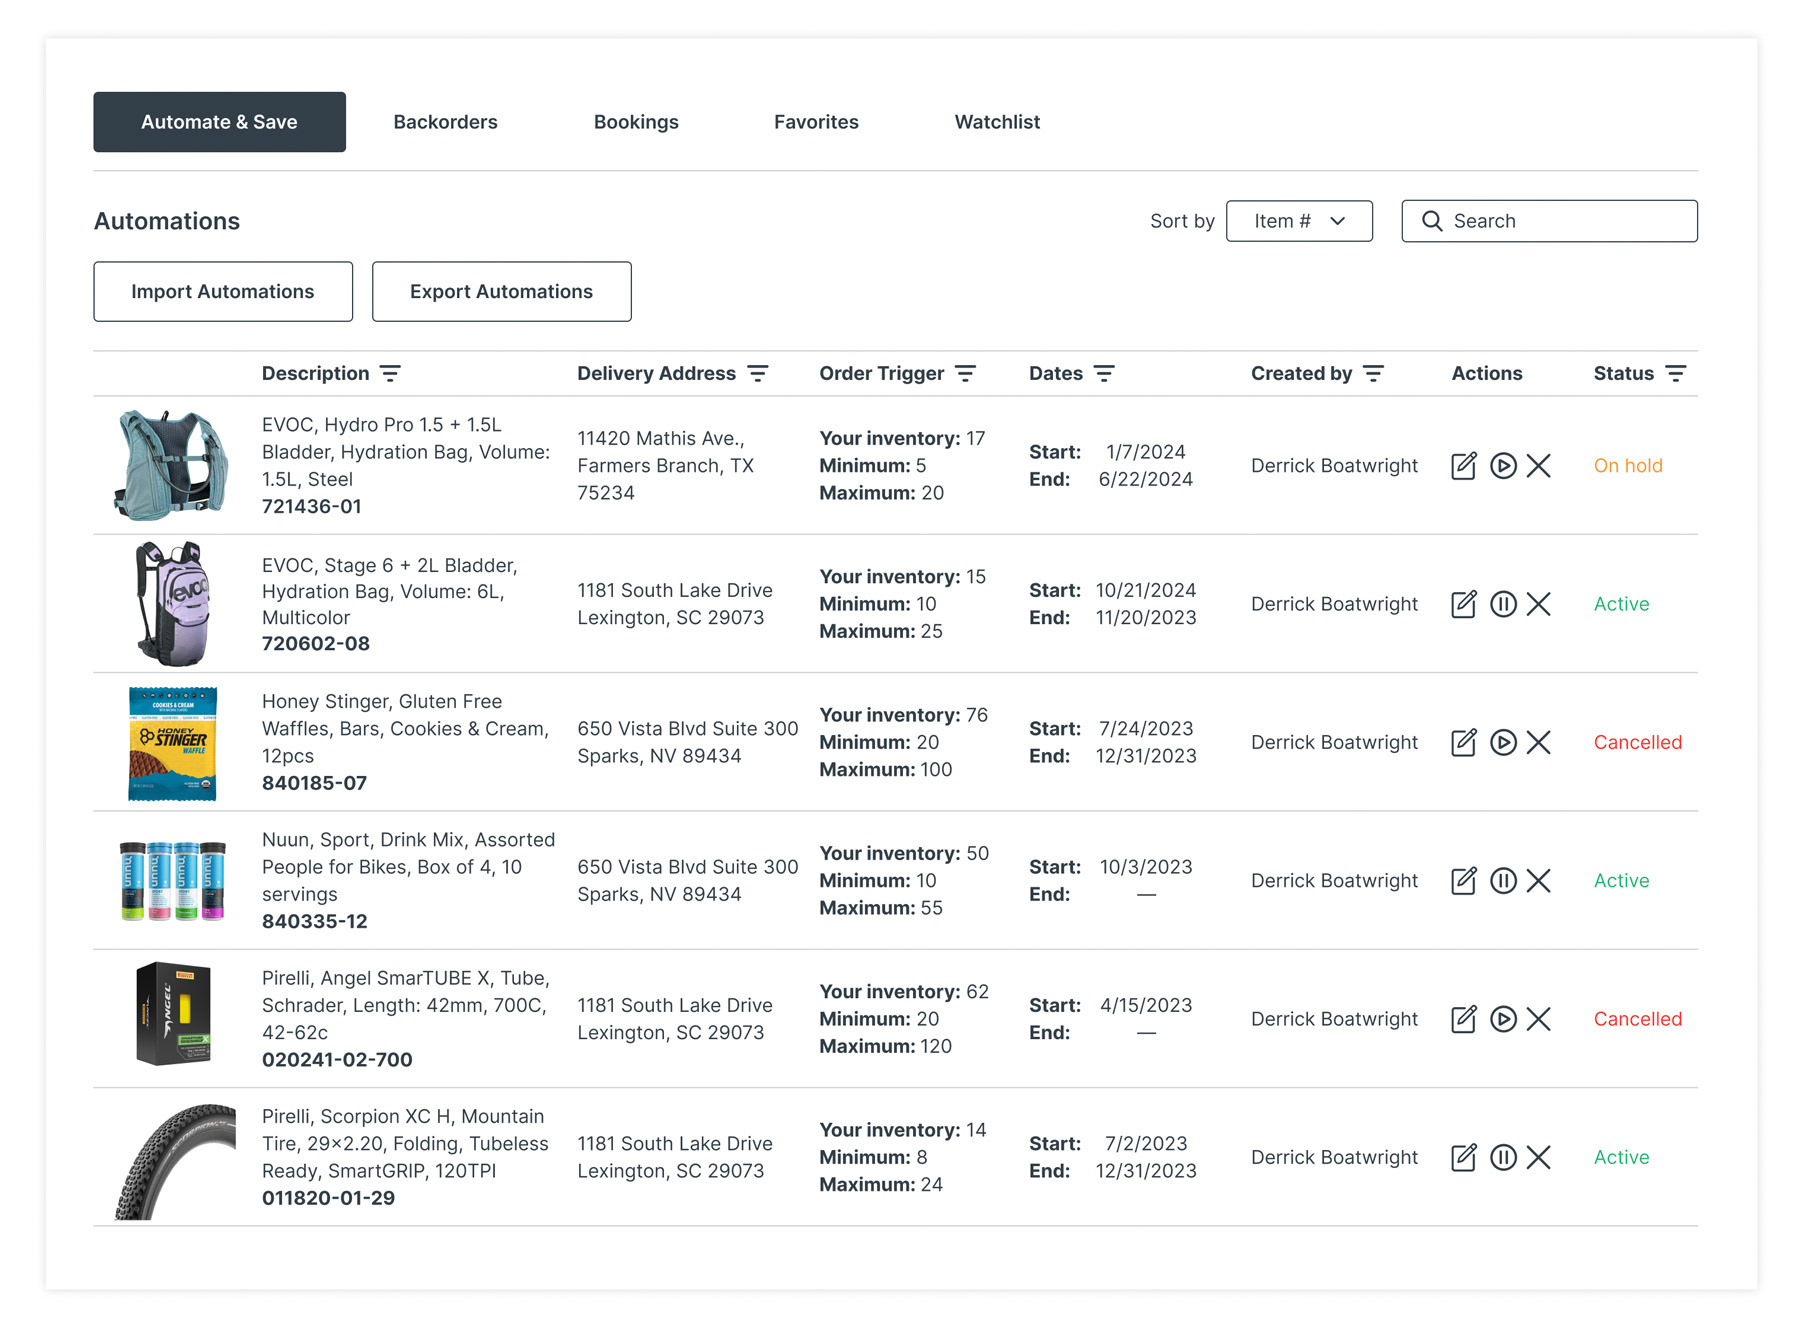The width and height of the screenshot is (1800, 1328).
Task: Delete the Pirelli Angel SmarTUBE automation
Action: pos(1539,1019)
